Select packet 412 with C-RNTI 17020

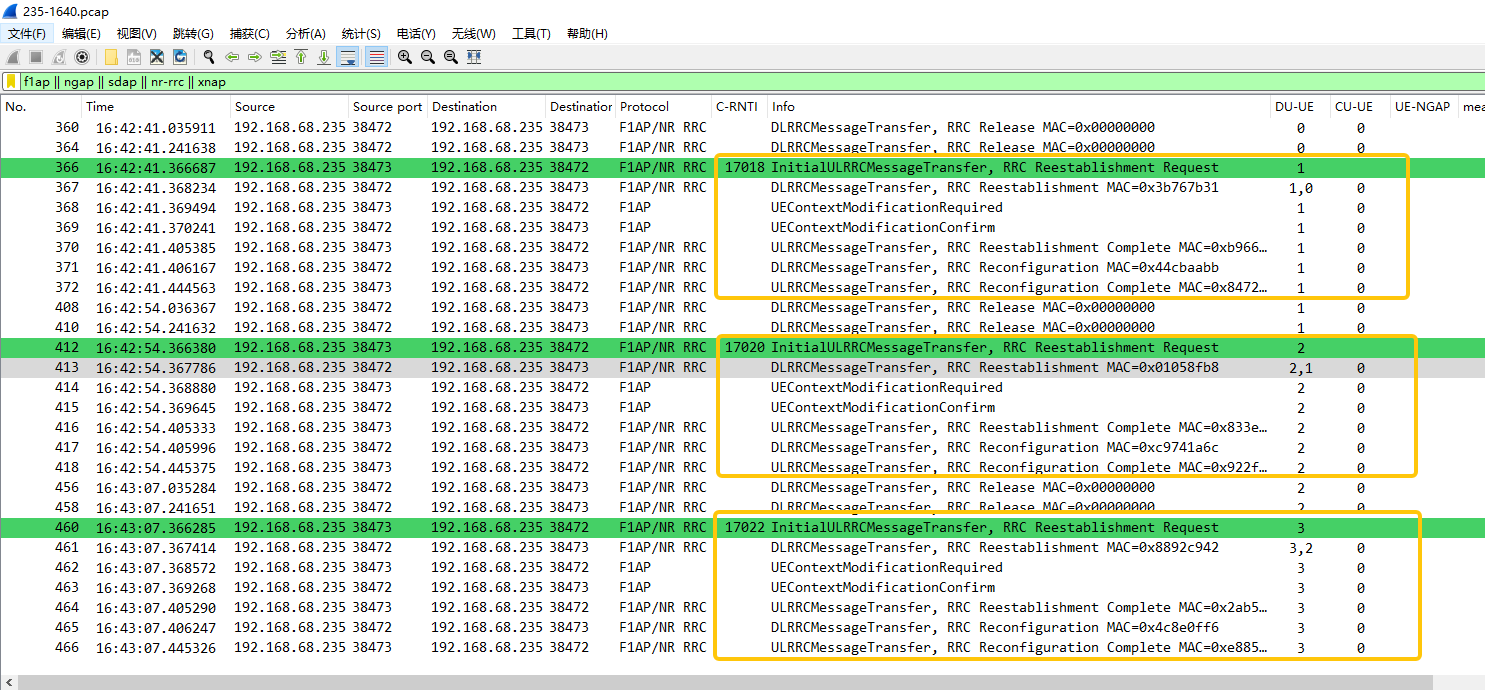coord(742,347)
